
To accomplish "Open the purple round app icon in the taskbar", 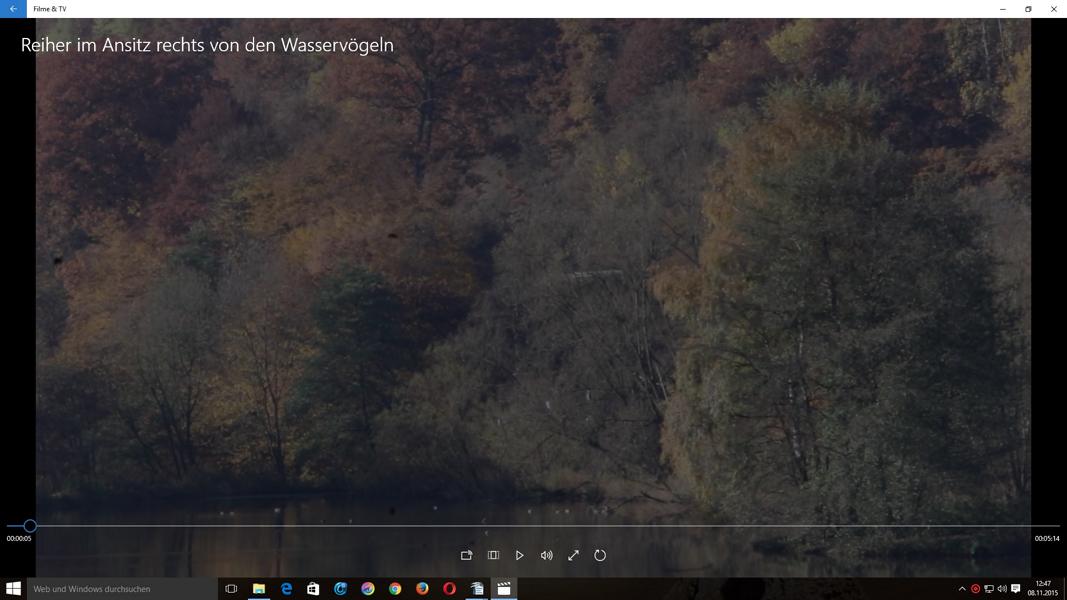I will (x=367, y=588).
